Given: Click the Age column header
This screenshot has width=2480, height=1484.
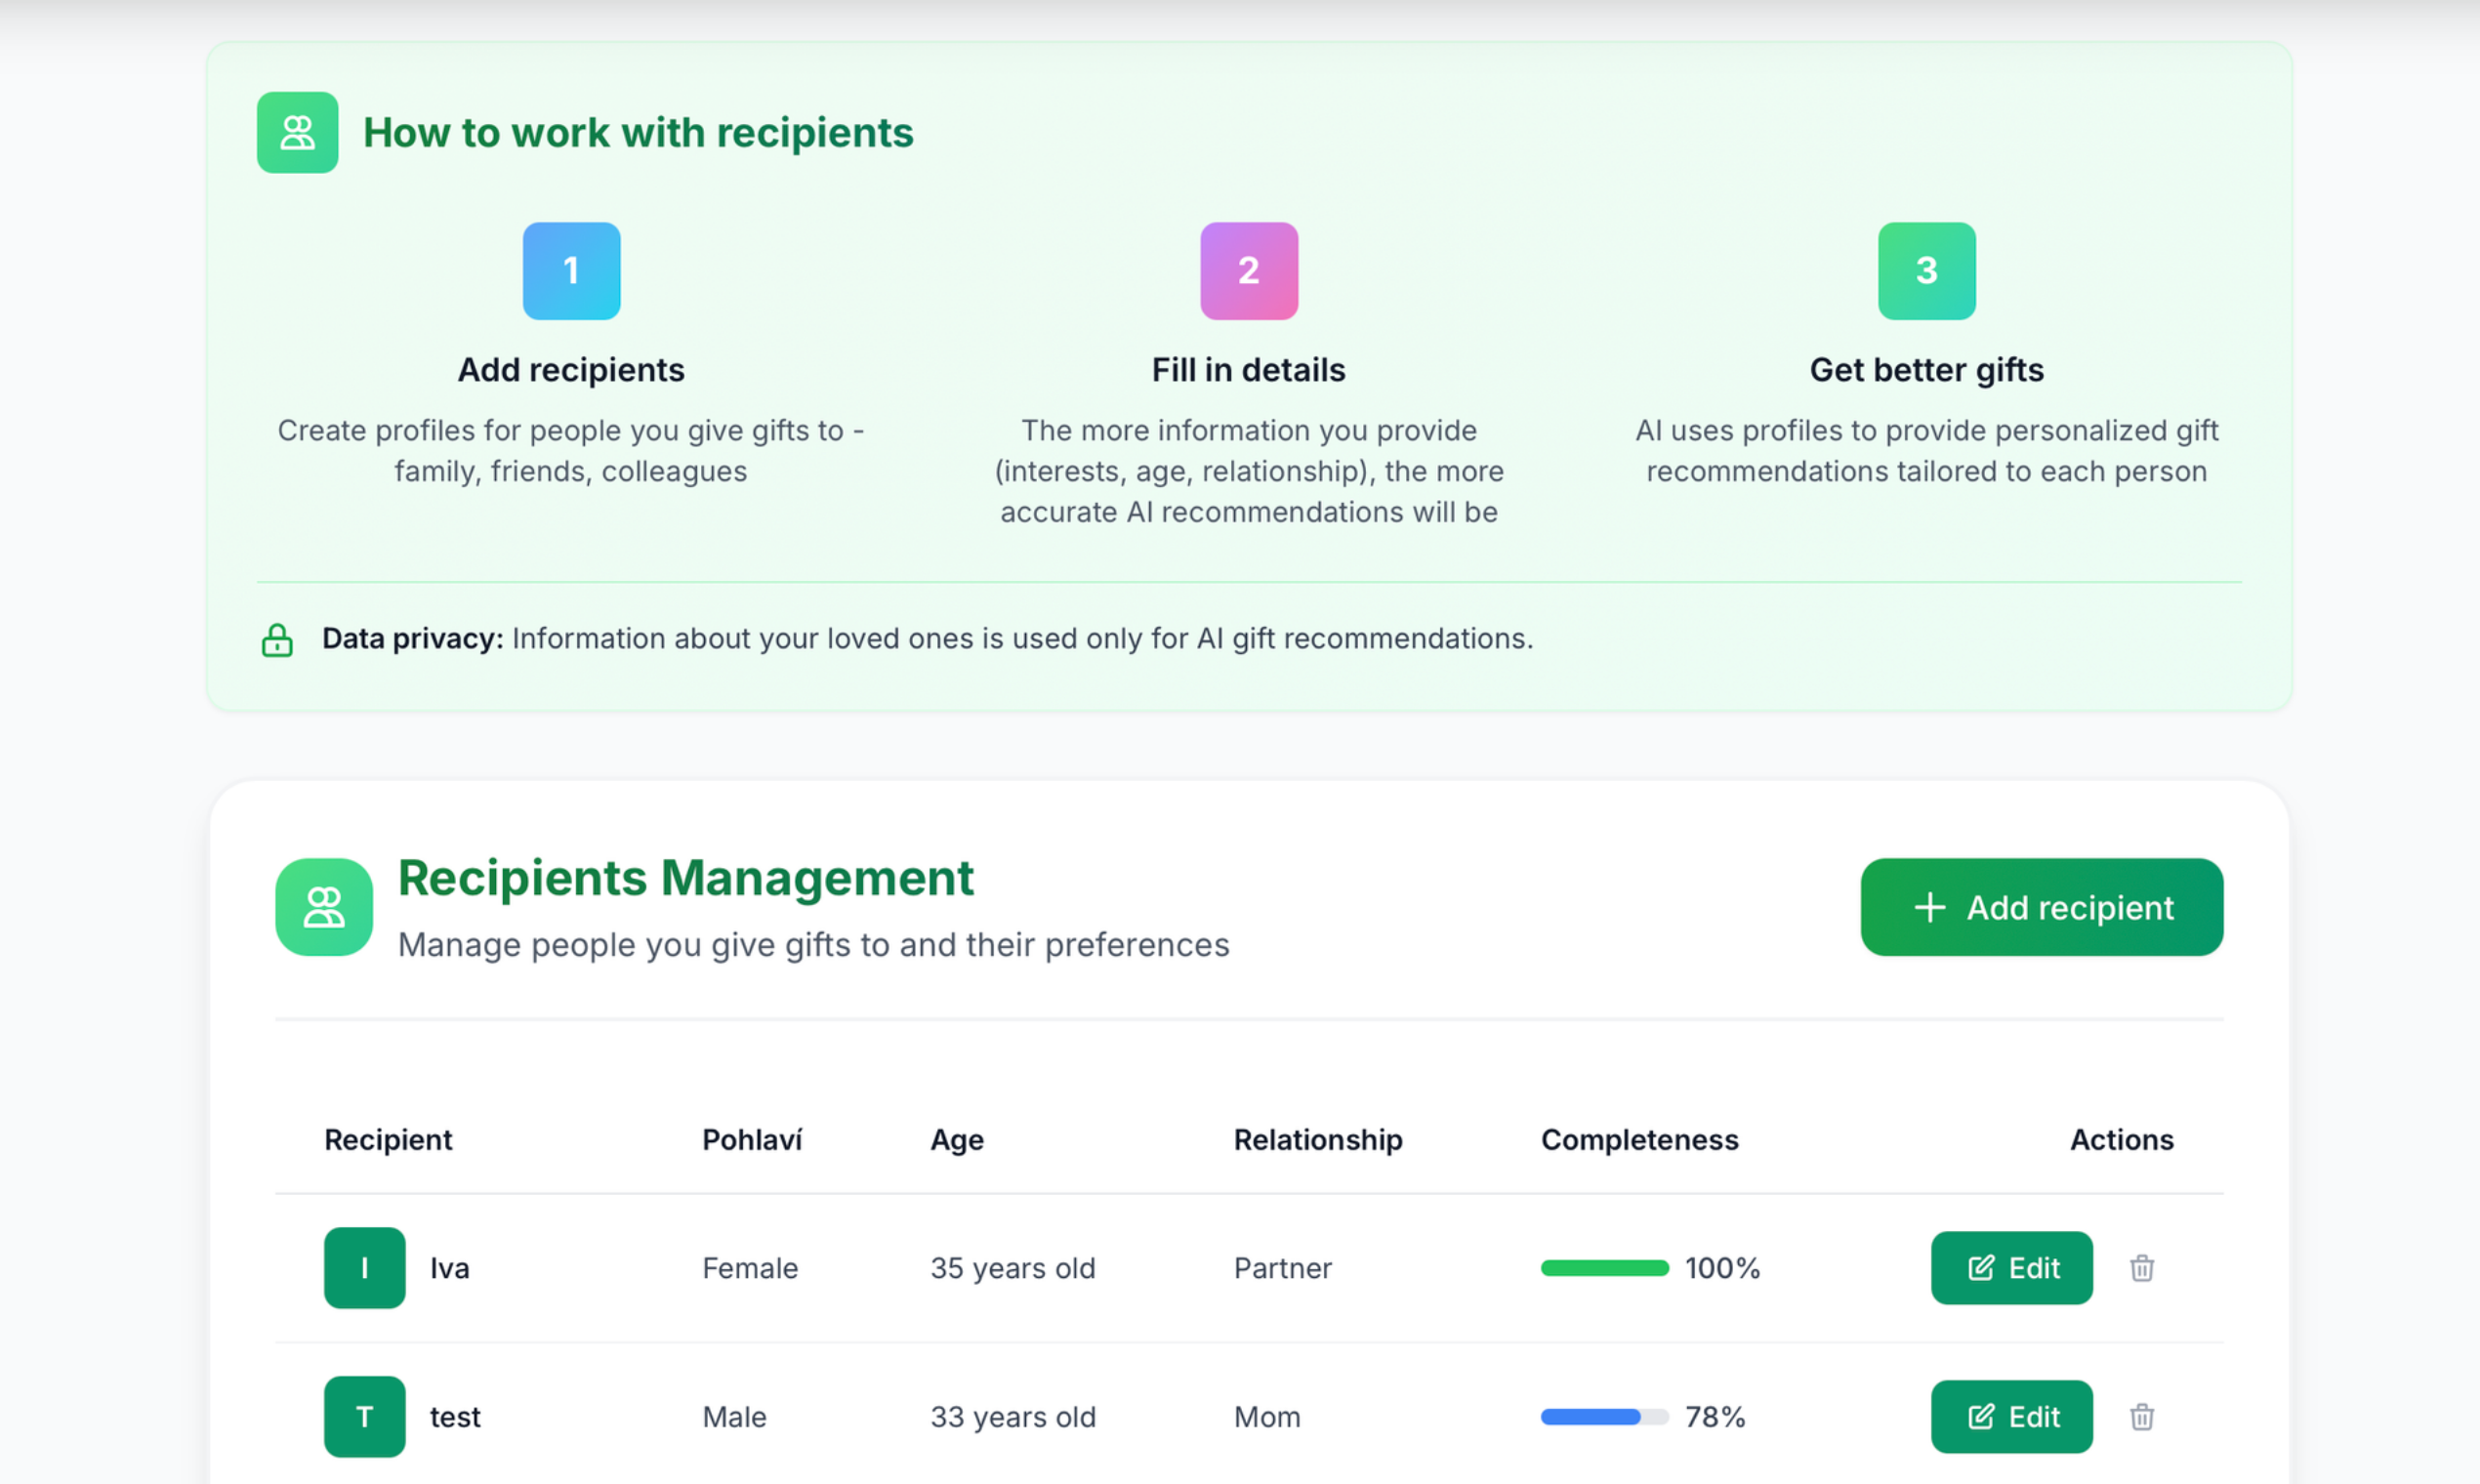Looking at the screenshot, I should click(956, 1139).
